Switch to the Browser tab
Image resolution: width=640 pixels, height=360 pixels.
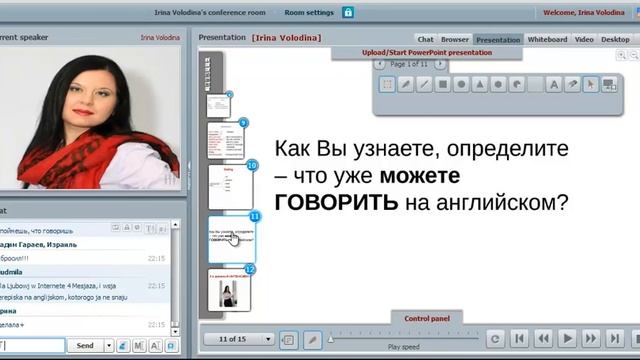point(455,40)
